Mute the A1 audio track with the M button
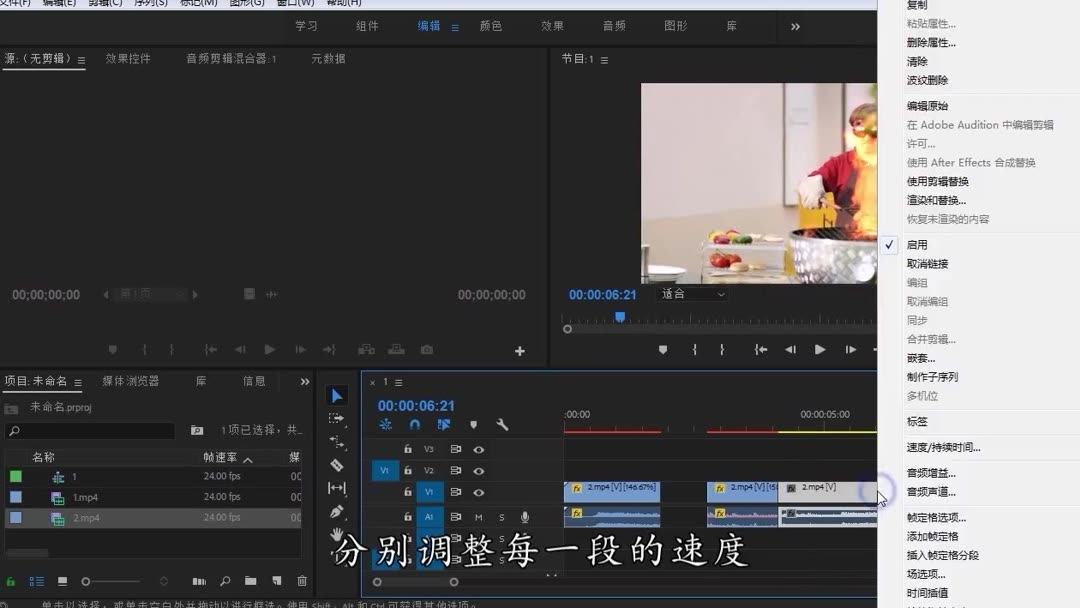The image size is (1080, 608). 478,516
